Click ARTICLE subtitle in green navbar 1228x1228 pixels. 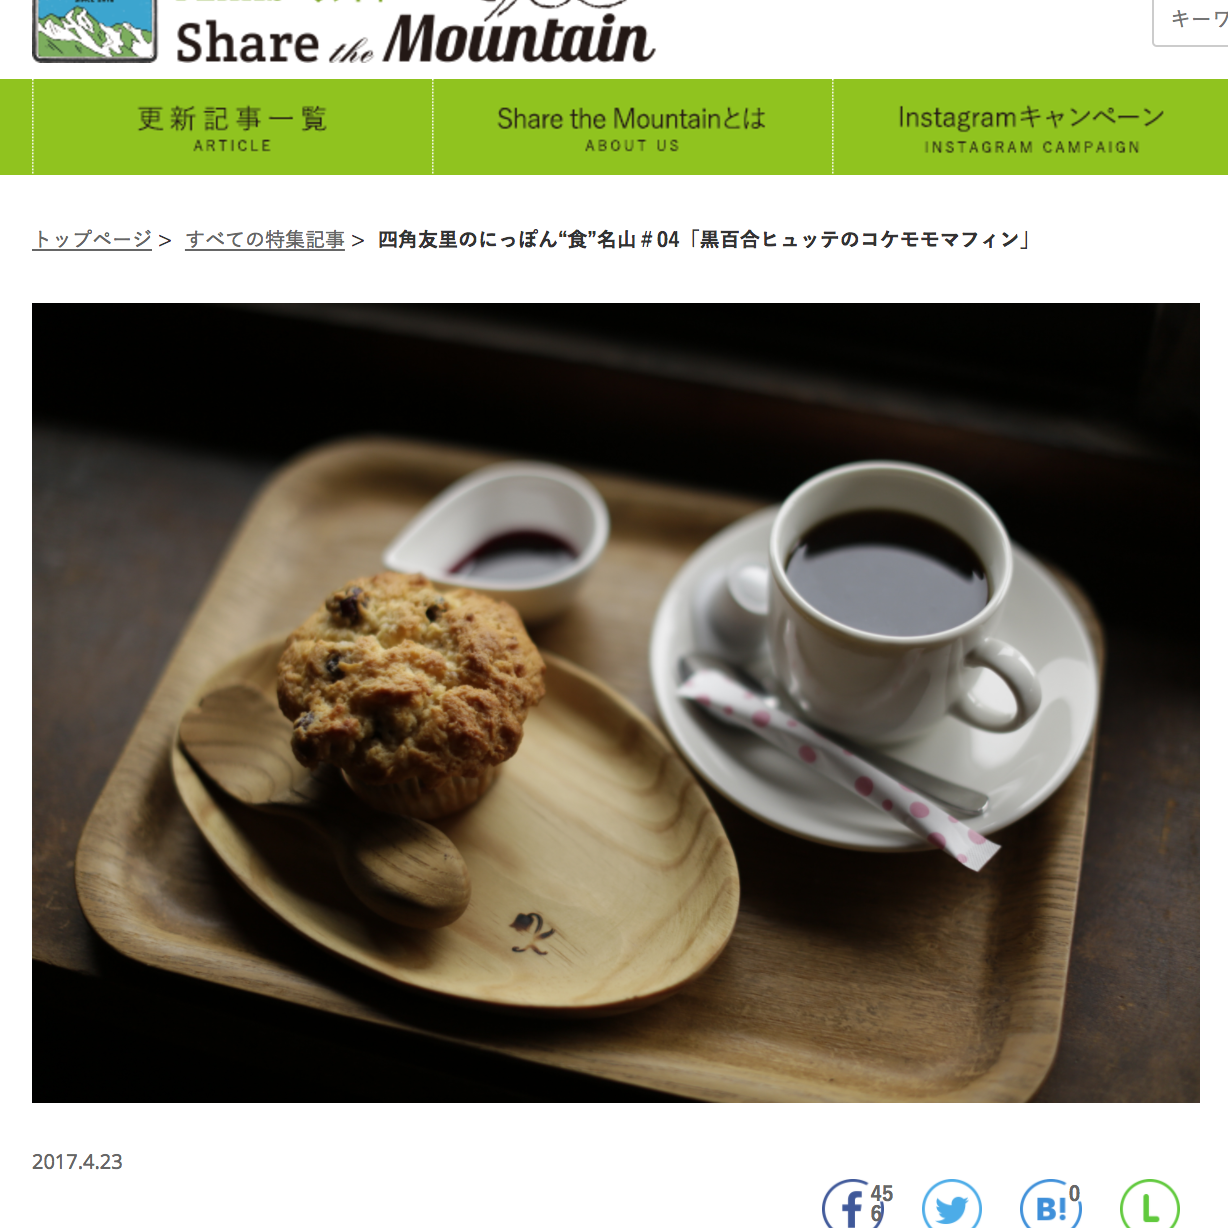232,146
